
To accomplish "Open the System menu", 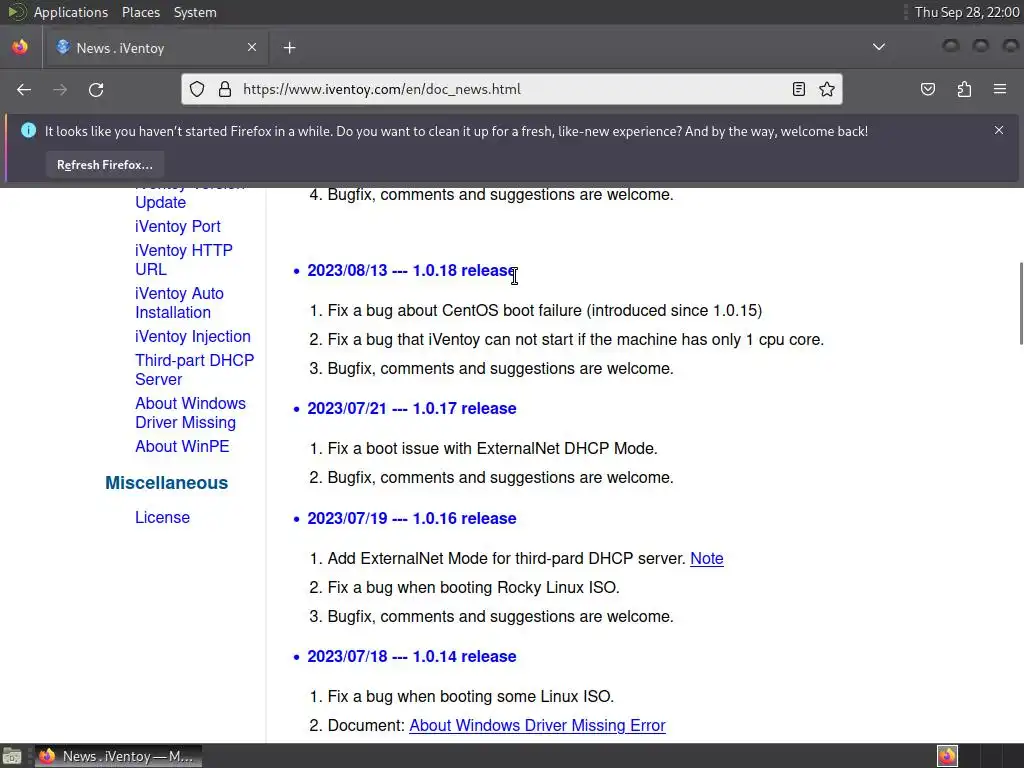I will pyautogui.click(x=195, y=12).
